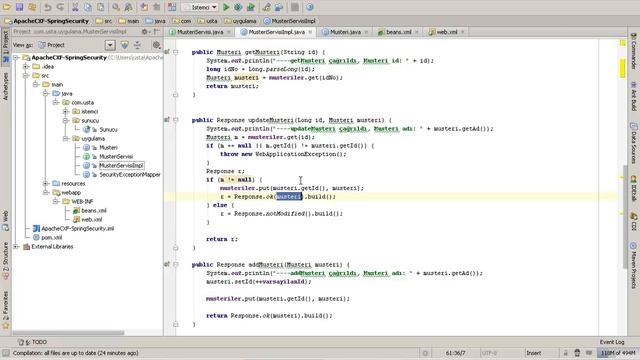Expand the istemci package node

tap(65, 111)
